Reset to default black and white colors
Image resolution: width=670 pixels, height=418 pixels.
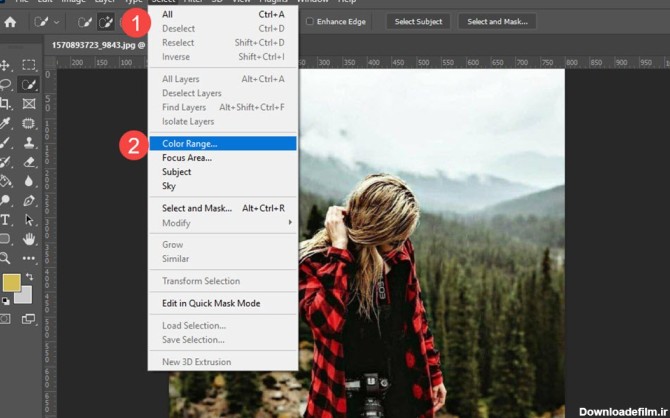pos(5,301)
